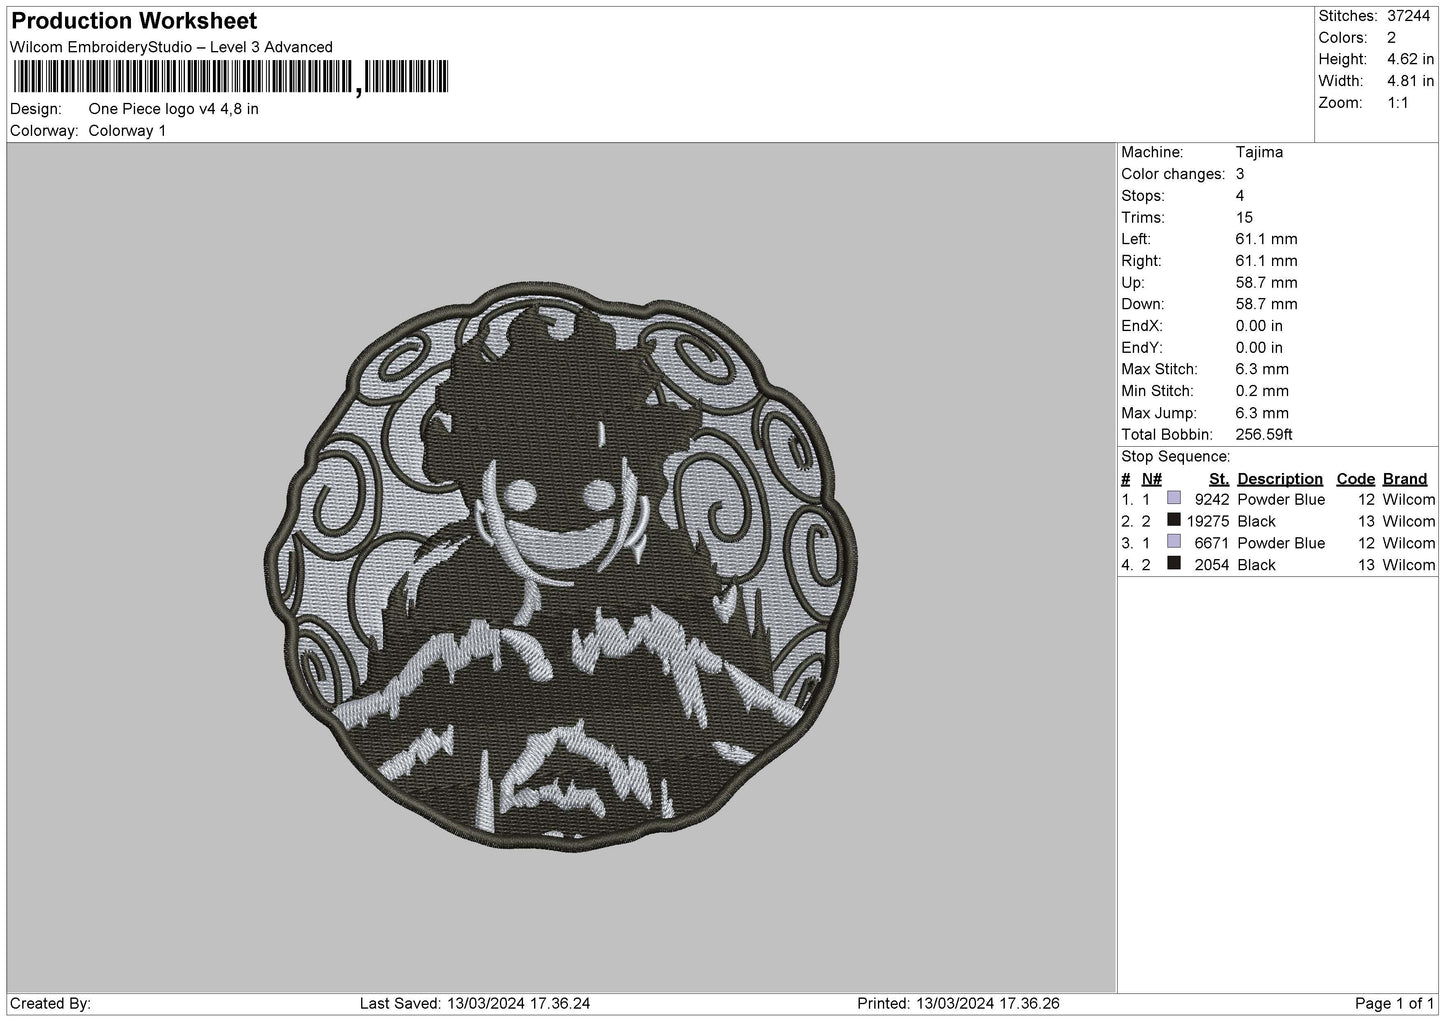Click the design name 'One Piece logo v4 4,8 in'
The height and width of the screenshot is (1021, 1445).
click(x=173, y=109)
